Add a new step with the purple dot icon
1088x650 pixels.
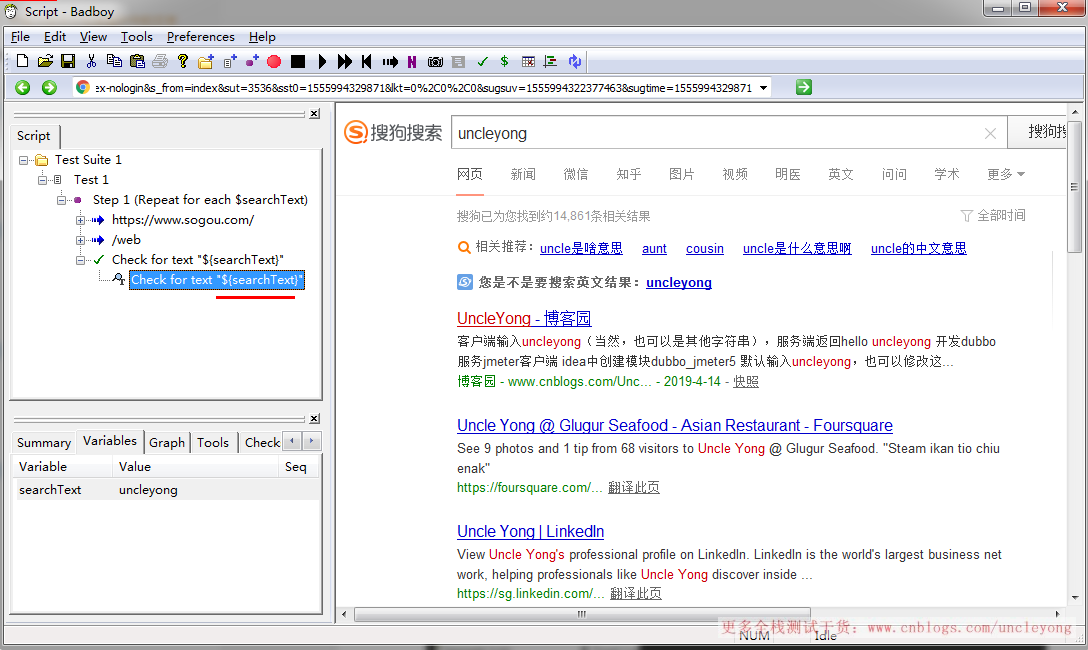pos(252,61)
